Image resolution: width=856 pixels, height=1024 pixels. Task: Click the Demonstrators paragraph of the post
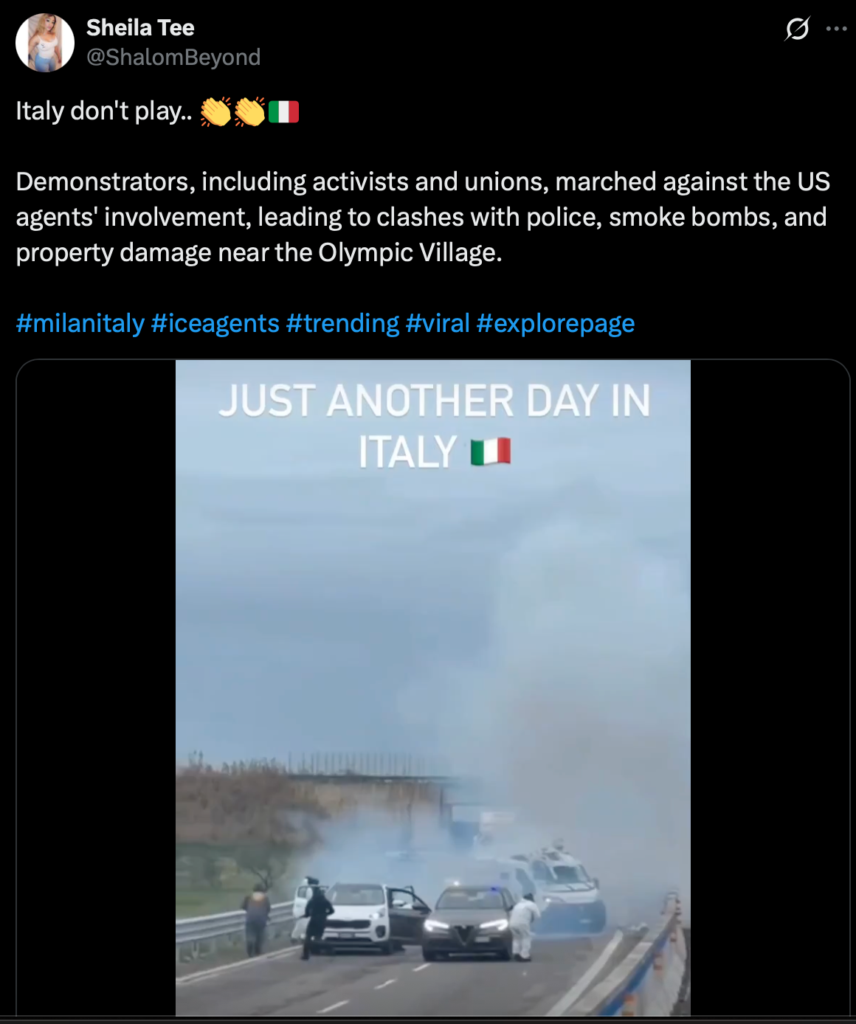coord(422,217)
